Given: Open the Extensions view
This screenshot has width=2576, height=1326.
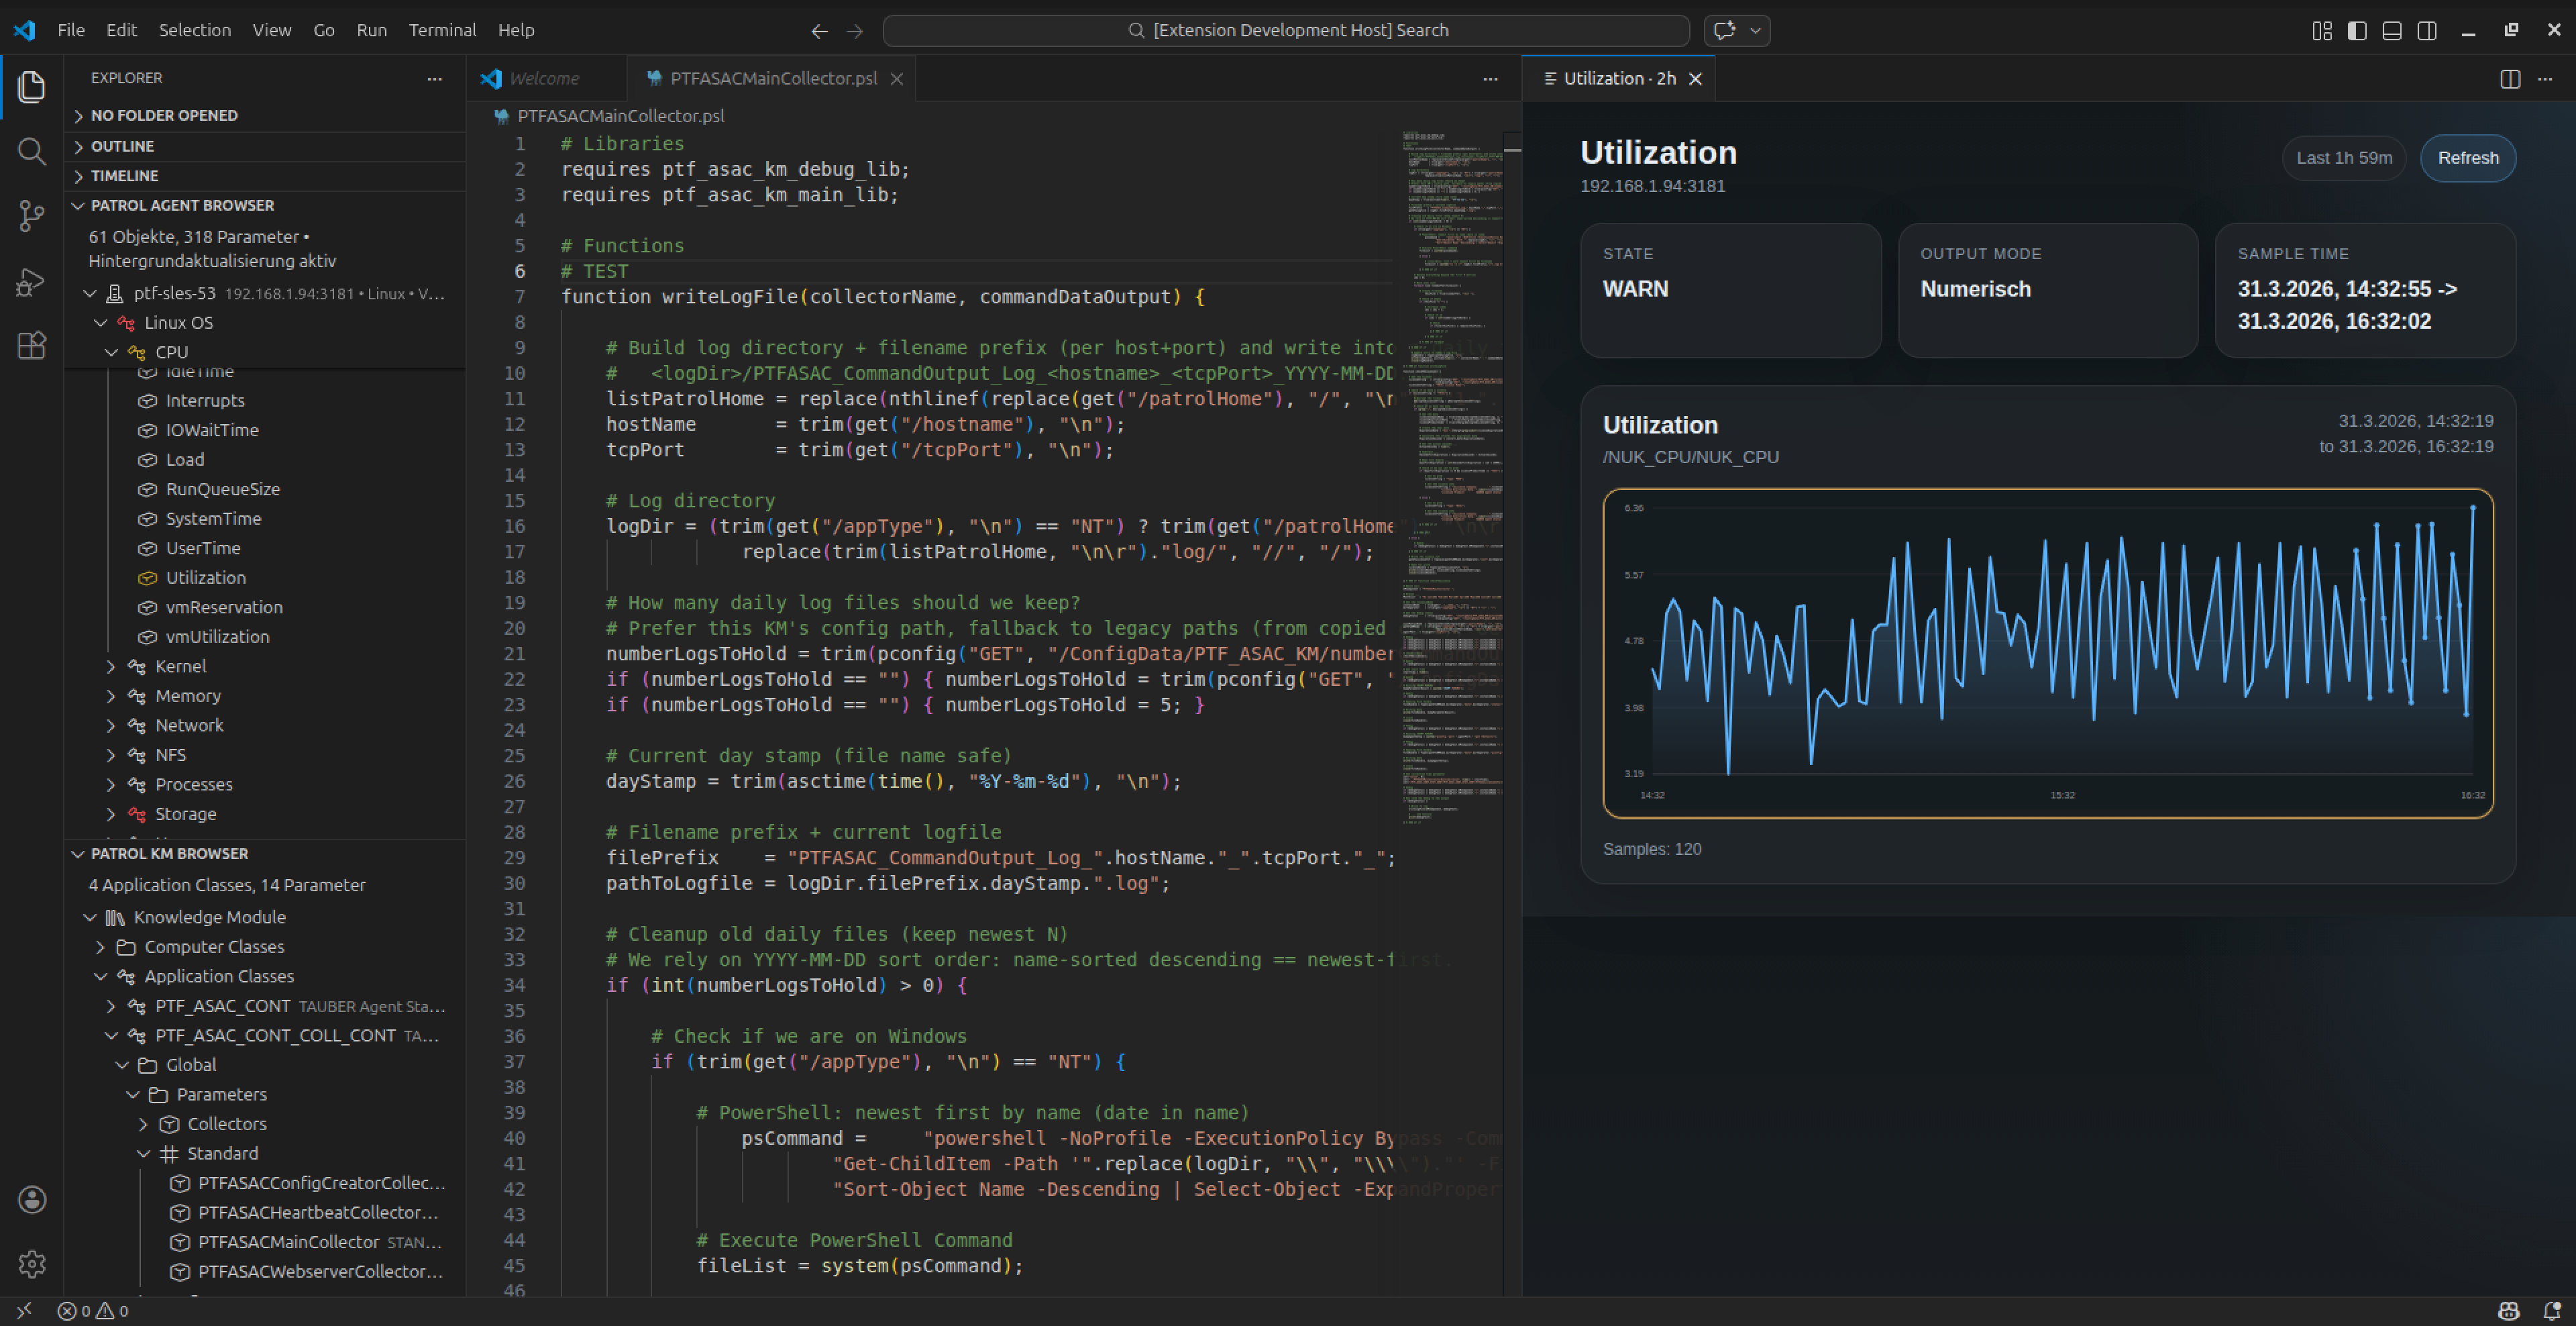Looking at the screenshot, I should coord(32,345).
